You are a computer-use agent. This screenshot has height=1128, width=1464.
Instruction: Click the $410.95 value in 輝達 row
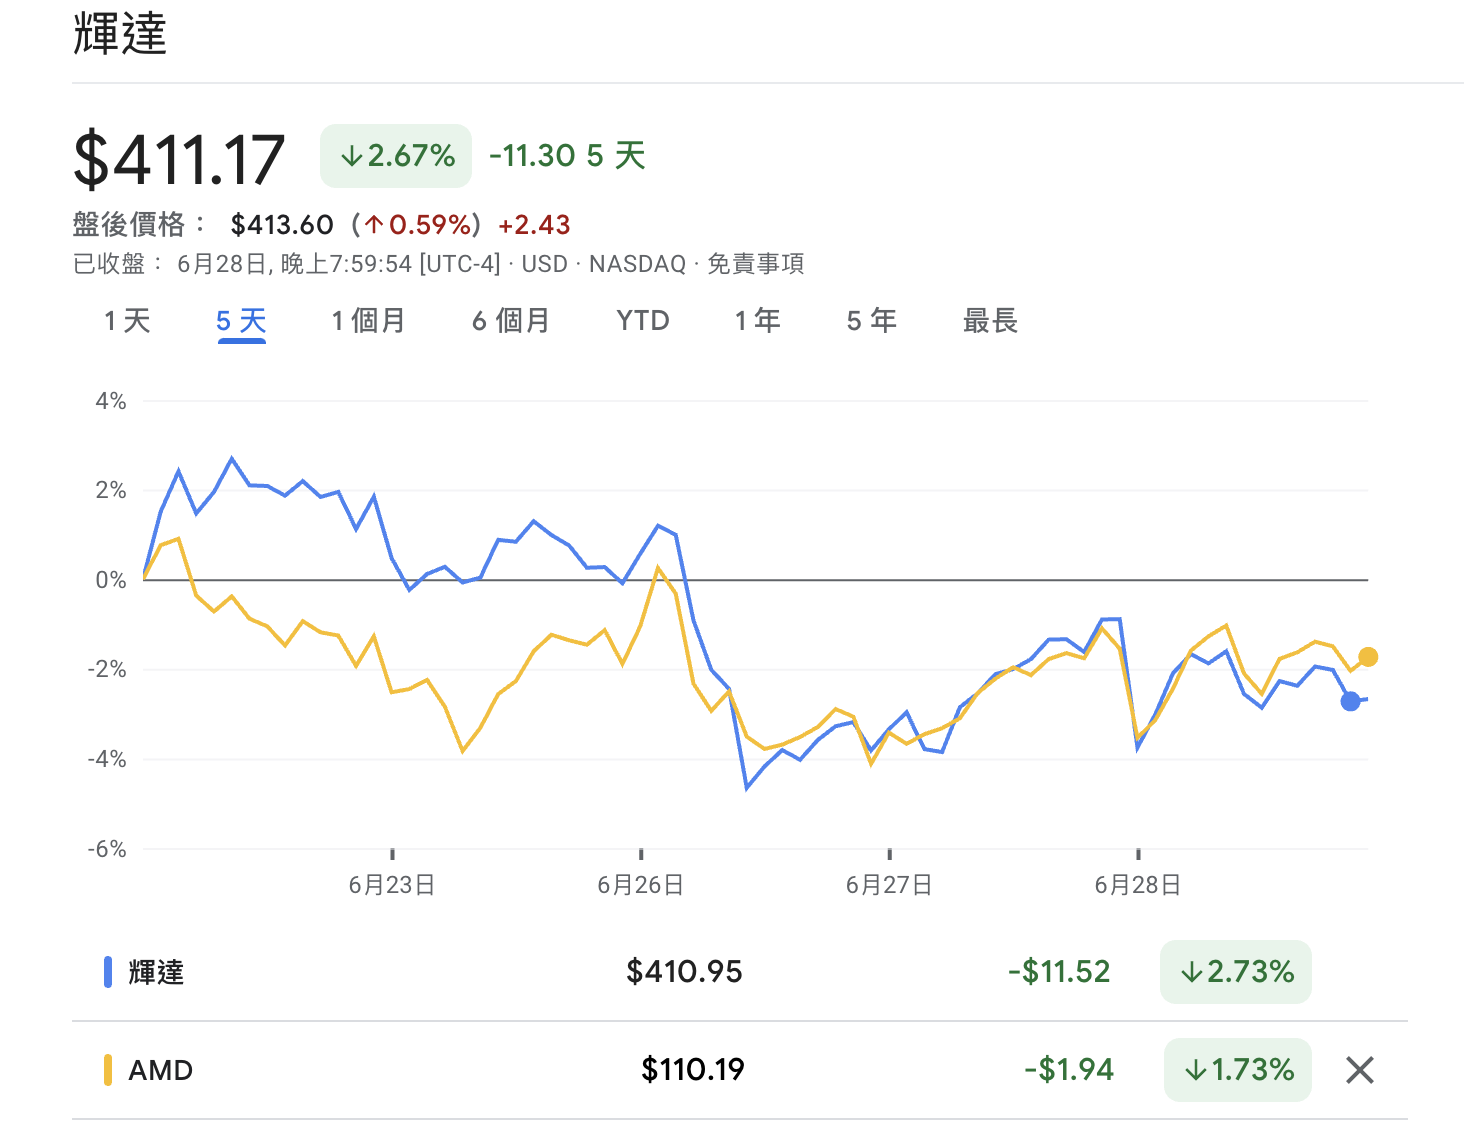[684, 971]
